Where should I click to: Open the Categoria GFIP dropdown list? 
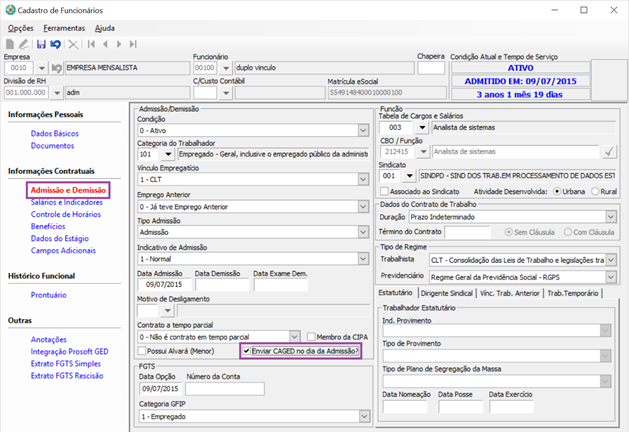tap(363, 415)
